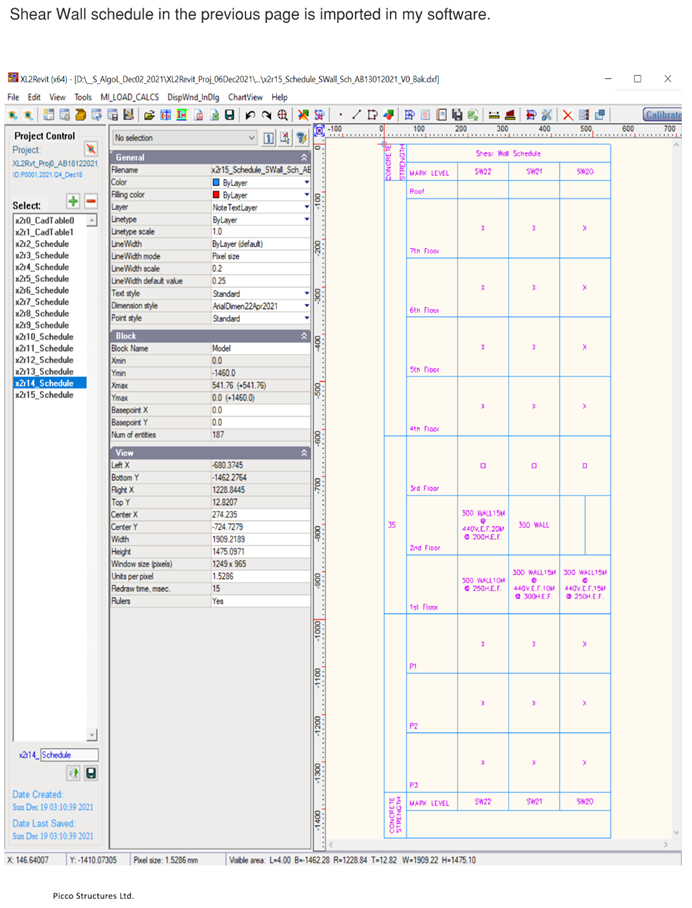Select x2r15_Schedule in the list
This screenshot has width=692, height=908.
(x=44, y=395)
